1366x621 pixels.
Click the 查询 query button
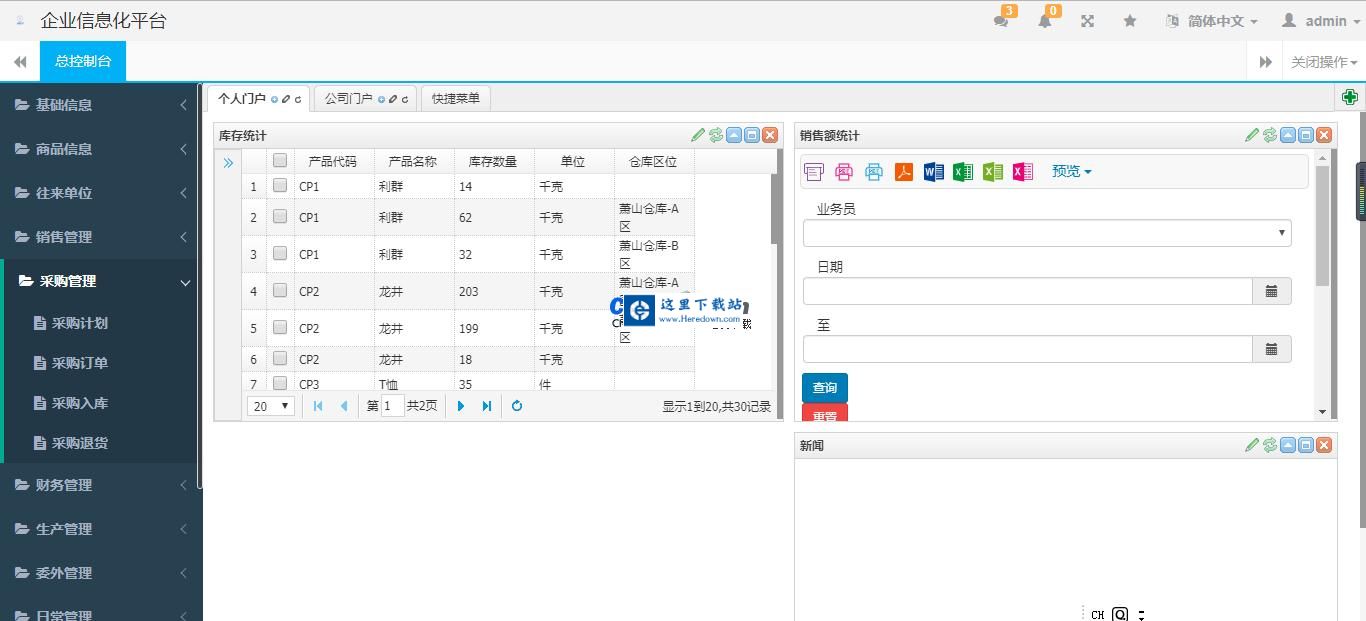tap(824, 388)
